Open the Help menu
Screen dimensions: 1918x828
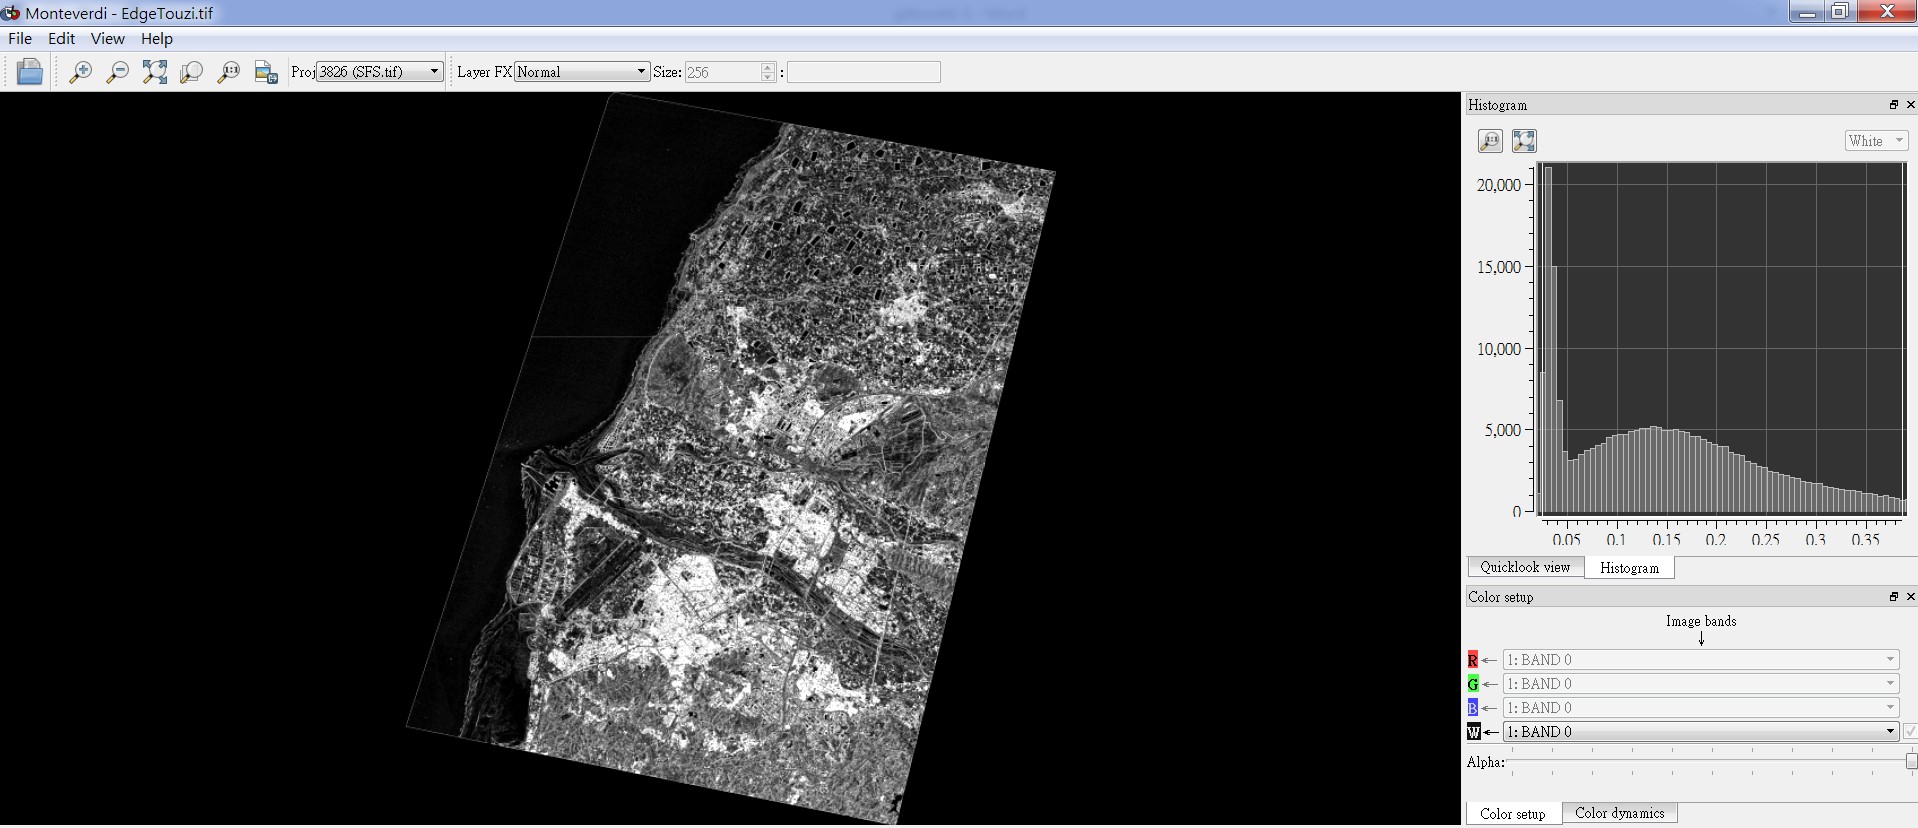point(157,39)
